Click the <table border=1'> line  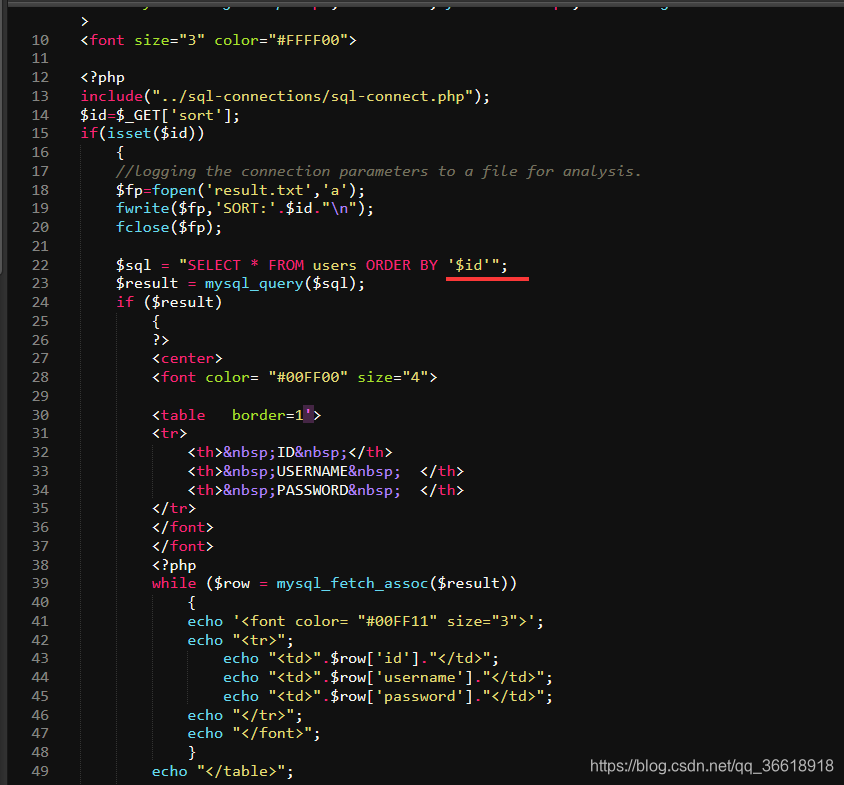pos(236,415)
